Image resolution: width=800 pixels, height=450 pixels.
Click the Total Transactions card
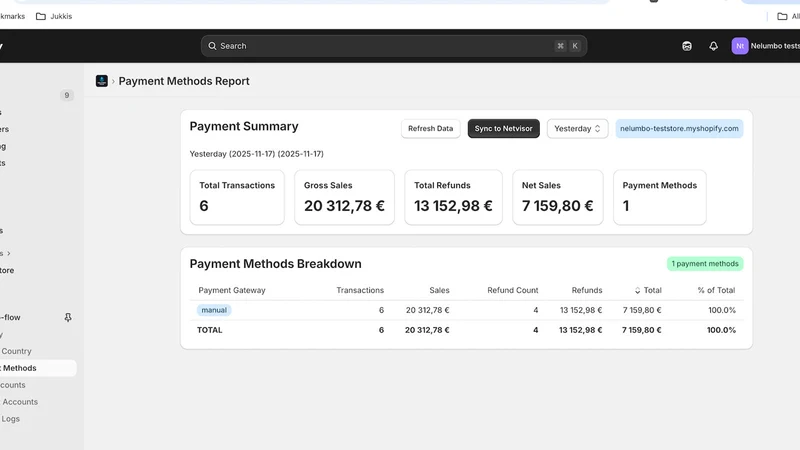coord(237,197)
